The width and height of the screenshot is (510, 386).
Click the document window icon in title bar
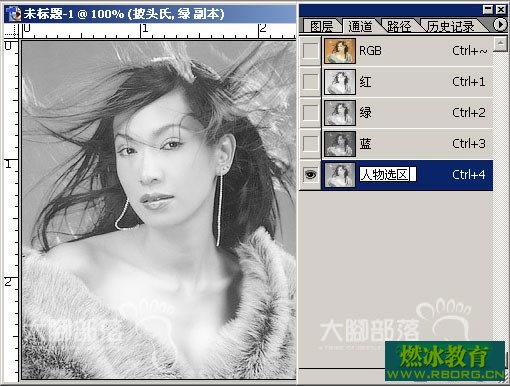coord(14,14)
